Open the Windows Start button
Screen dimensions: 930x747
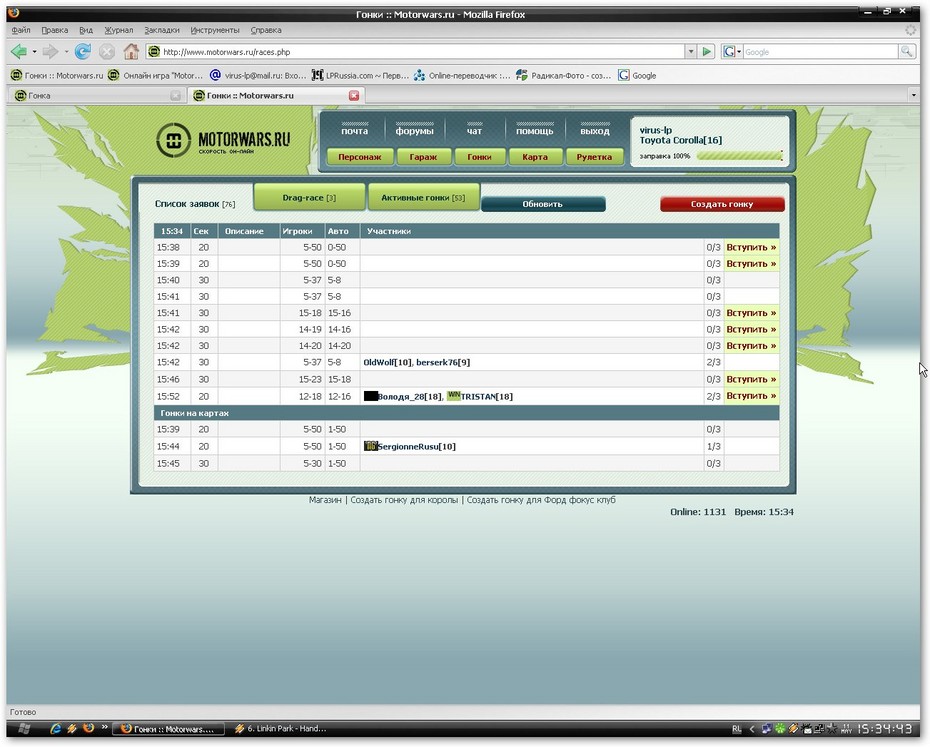click(25, 729)
